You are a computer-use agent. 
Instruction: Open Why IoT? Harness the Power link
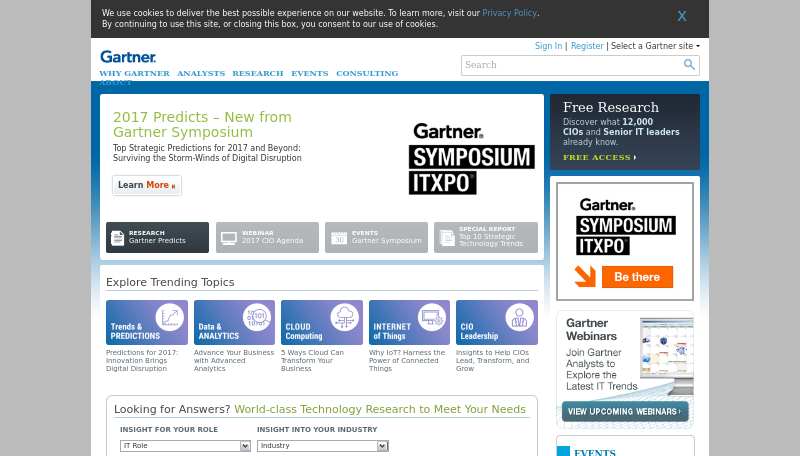tap(407, 361)
